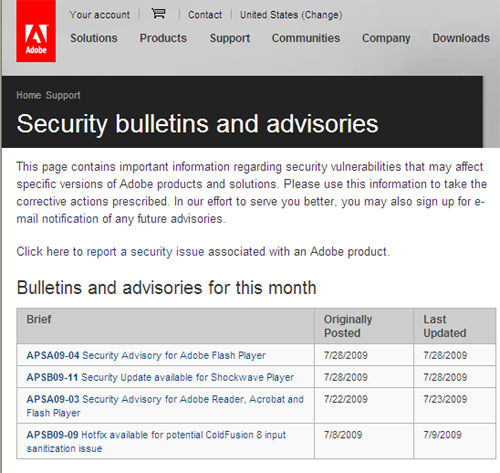Image resolution: width=500 pixels, height=473 pixels.
Task: Open the Company menu
Action: coord(386,38)
